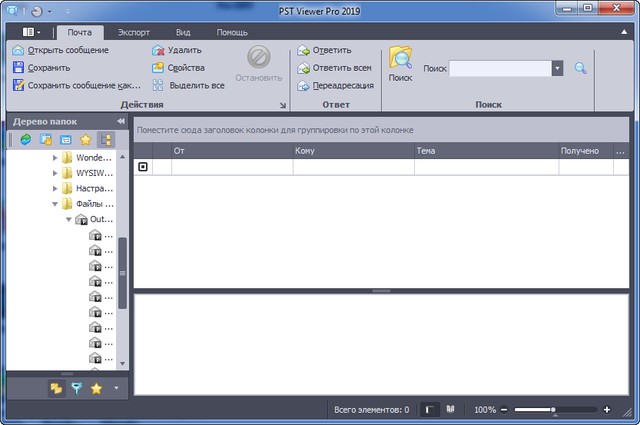Expand the Wonde... folder in the tree
The height and width of the screenshot is (425, 640).
(x=55, y=158)
